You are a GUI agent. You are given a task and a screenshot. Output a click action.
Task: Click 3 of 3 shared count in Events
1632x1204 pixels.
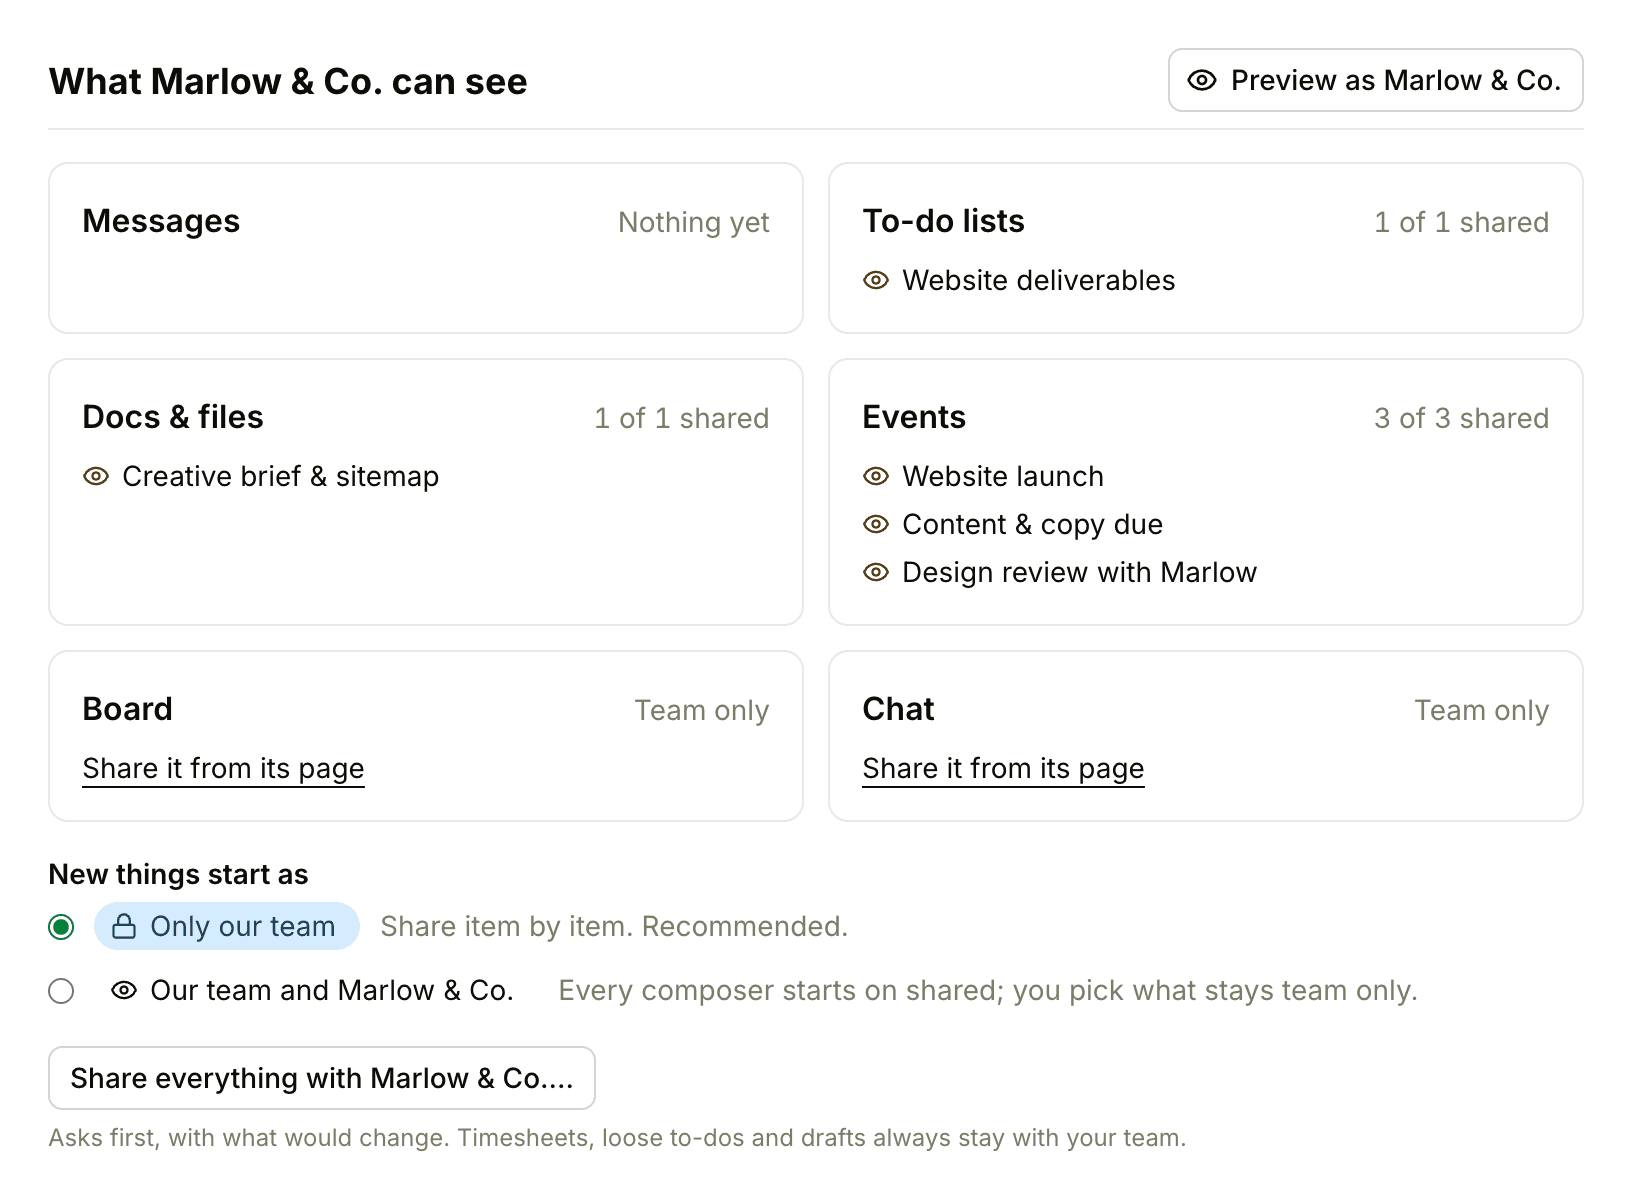pos(1461,418)
